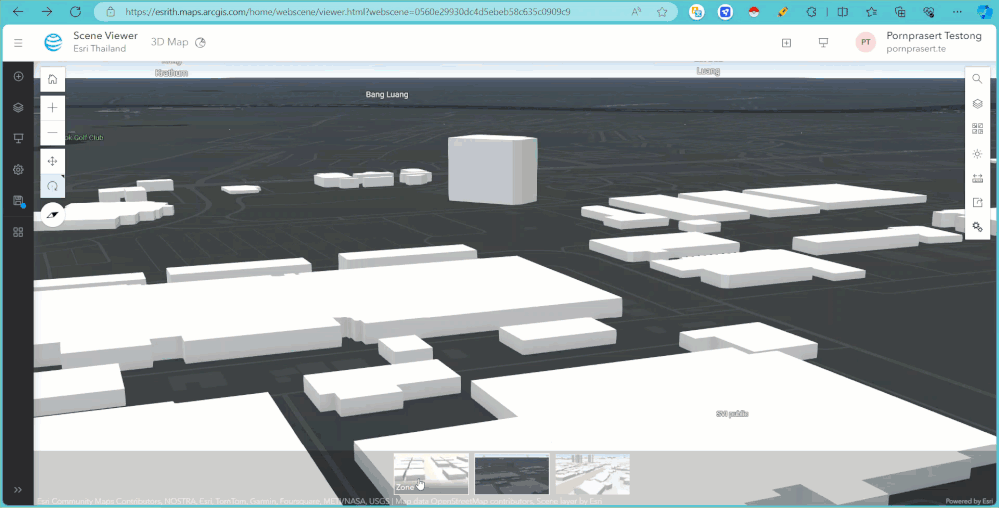Open presentation mode icon in header
This screenshot has height=508, width=999.
[x=823, y=43]
